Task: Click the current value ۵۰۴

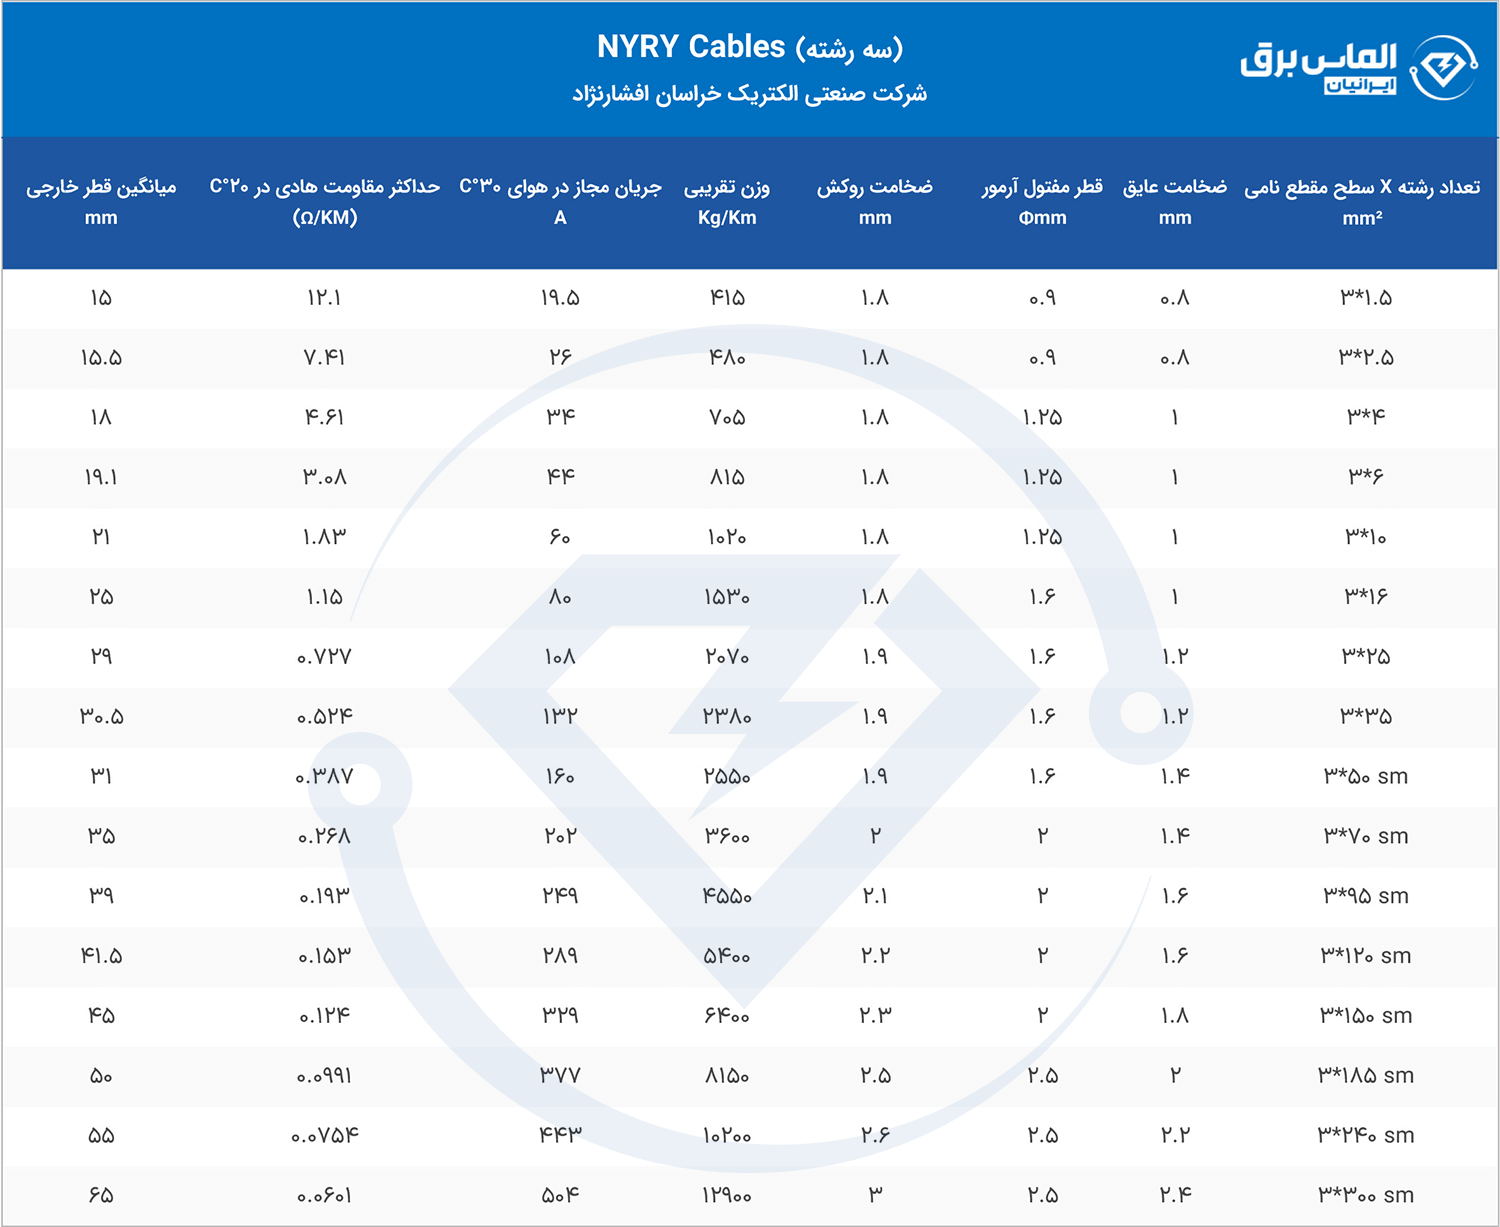Action: (560, 1195)
